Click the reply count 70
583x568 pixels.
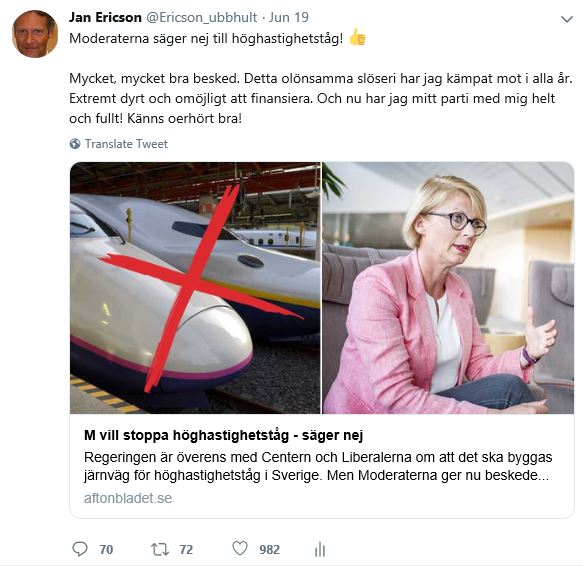click(106, 549)
